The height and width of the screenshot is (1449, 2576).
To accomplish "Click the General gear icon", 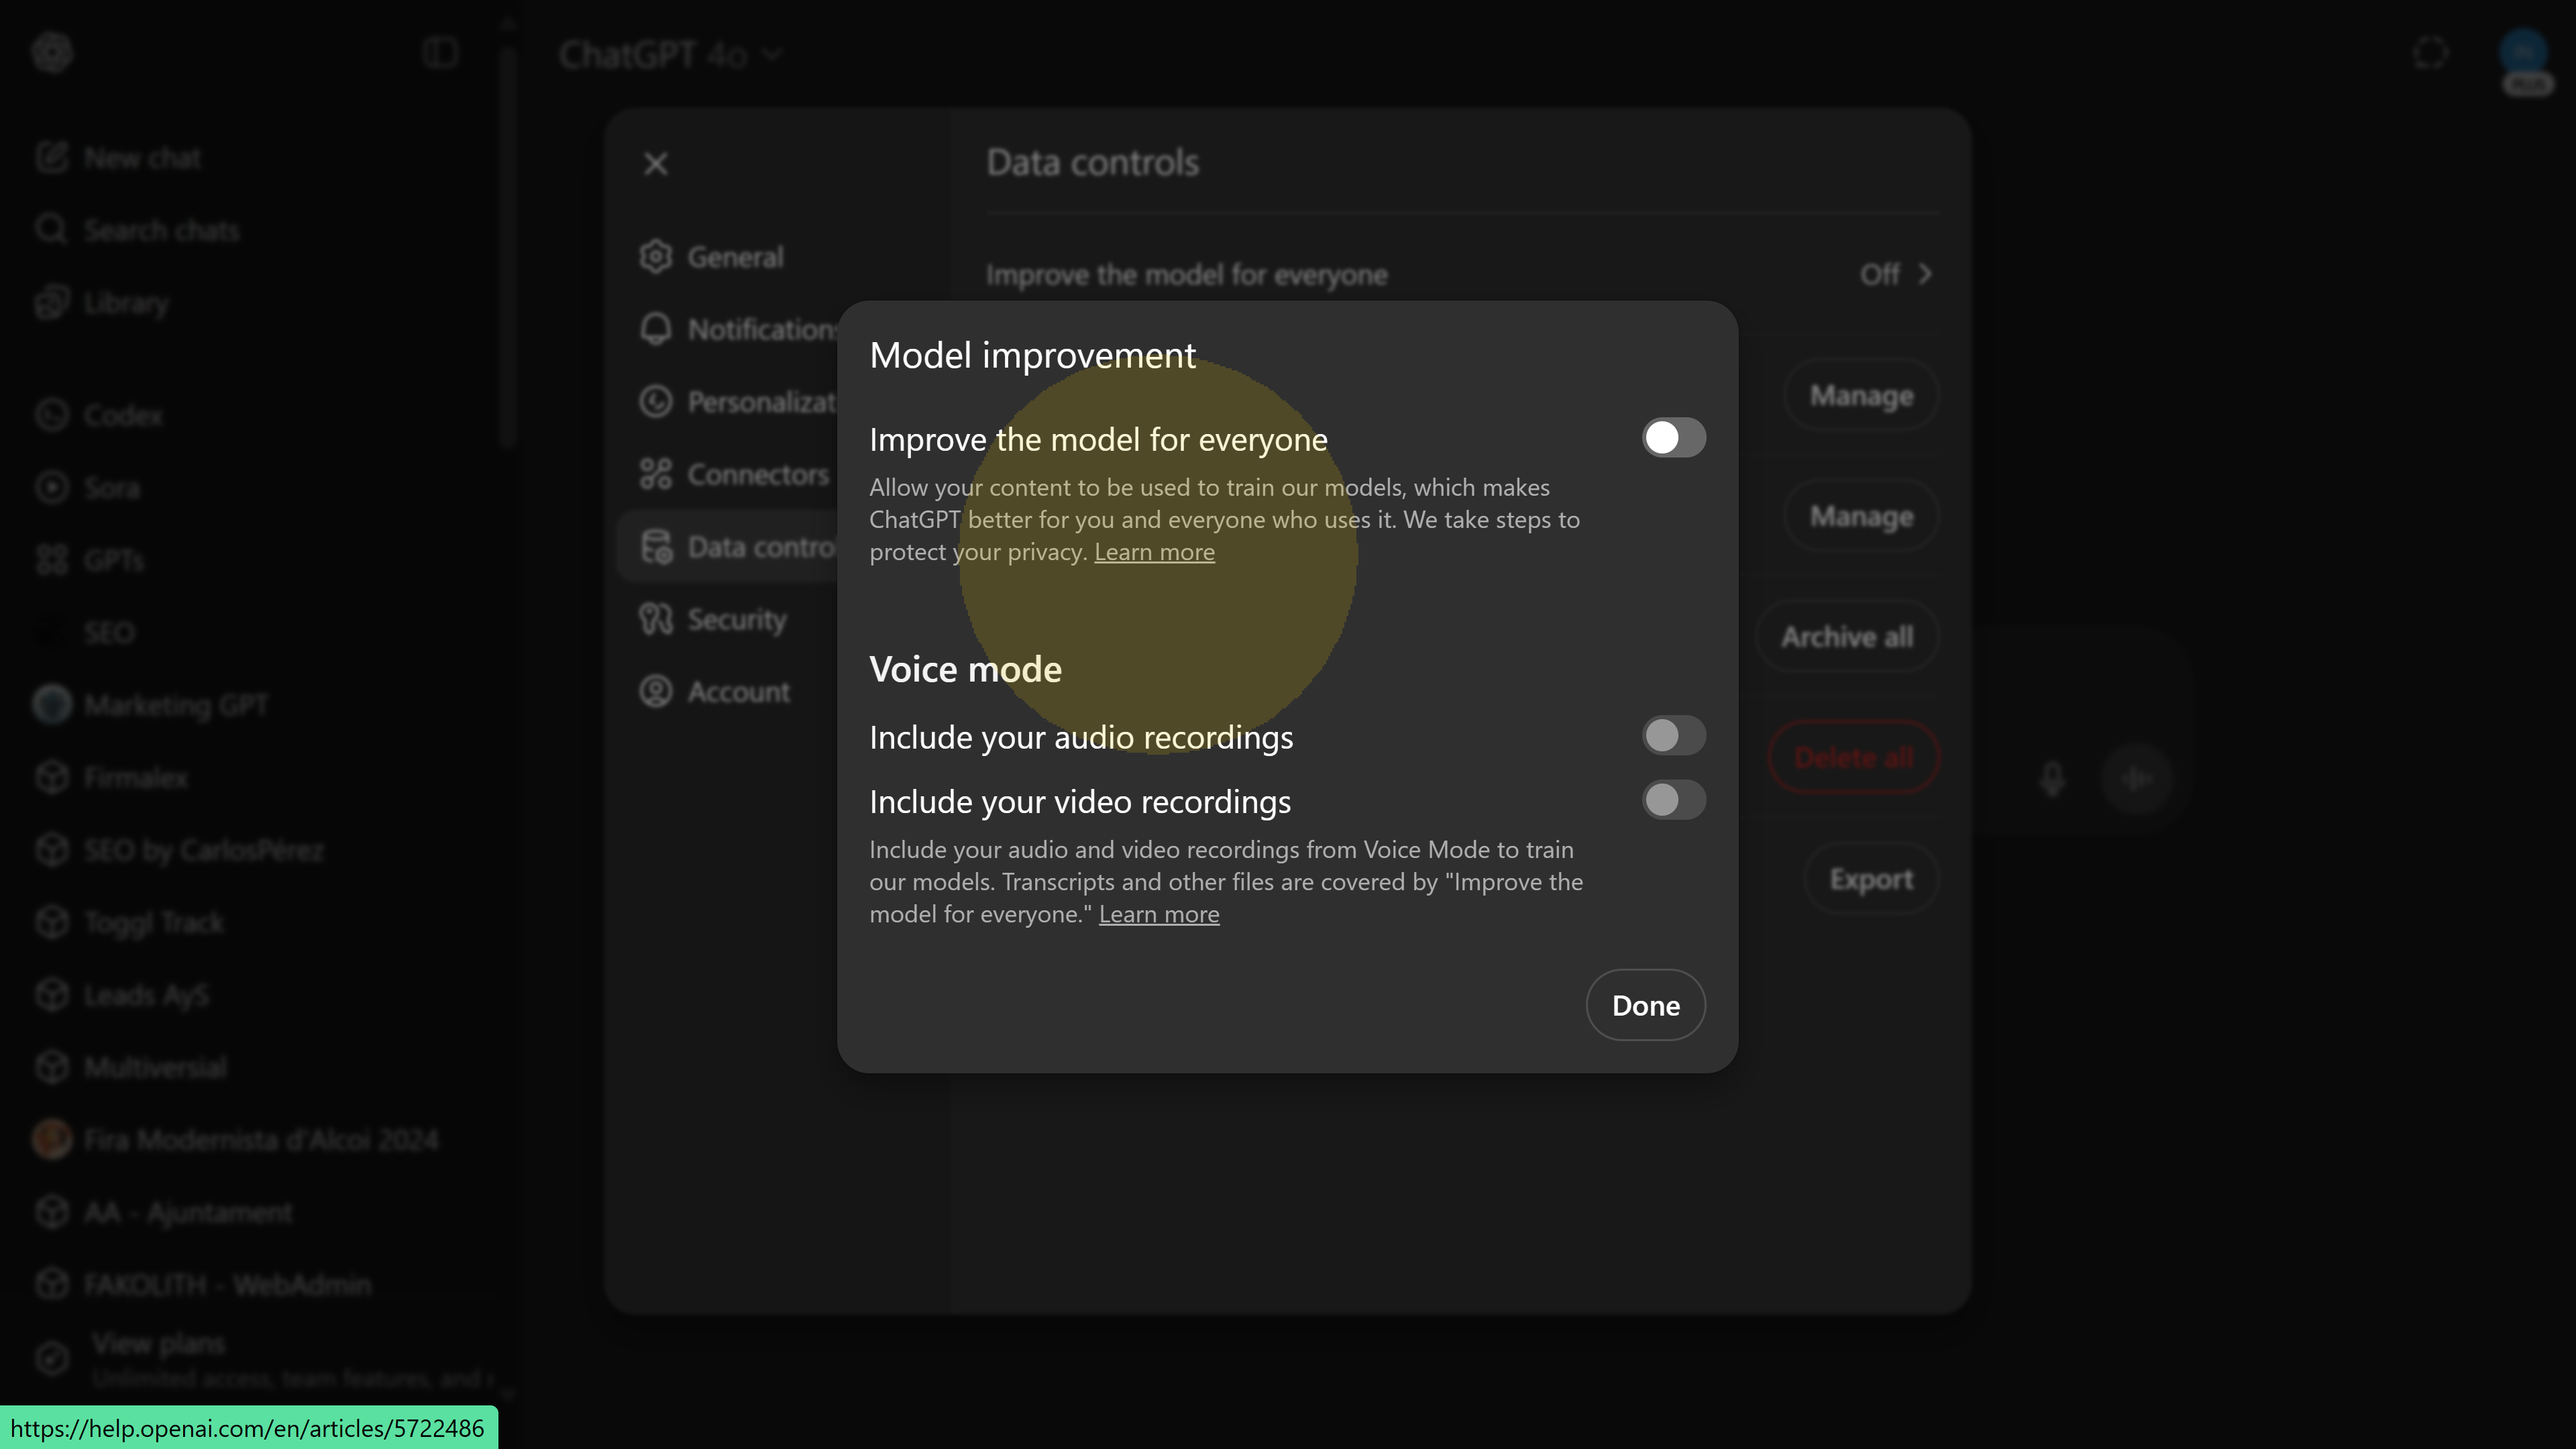I will tap(656, 257).
